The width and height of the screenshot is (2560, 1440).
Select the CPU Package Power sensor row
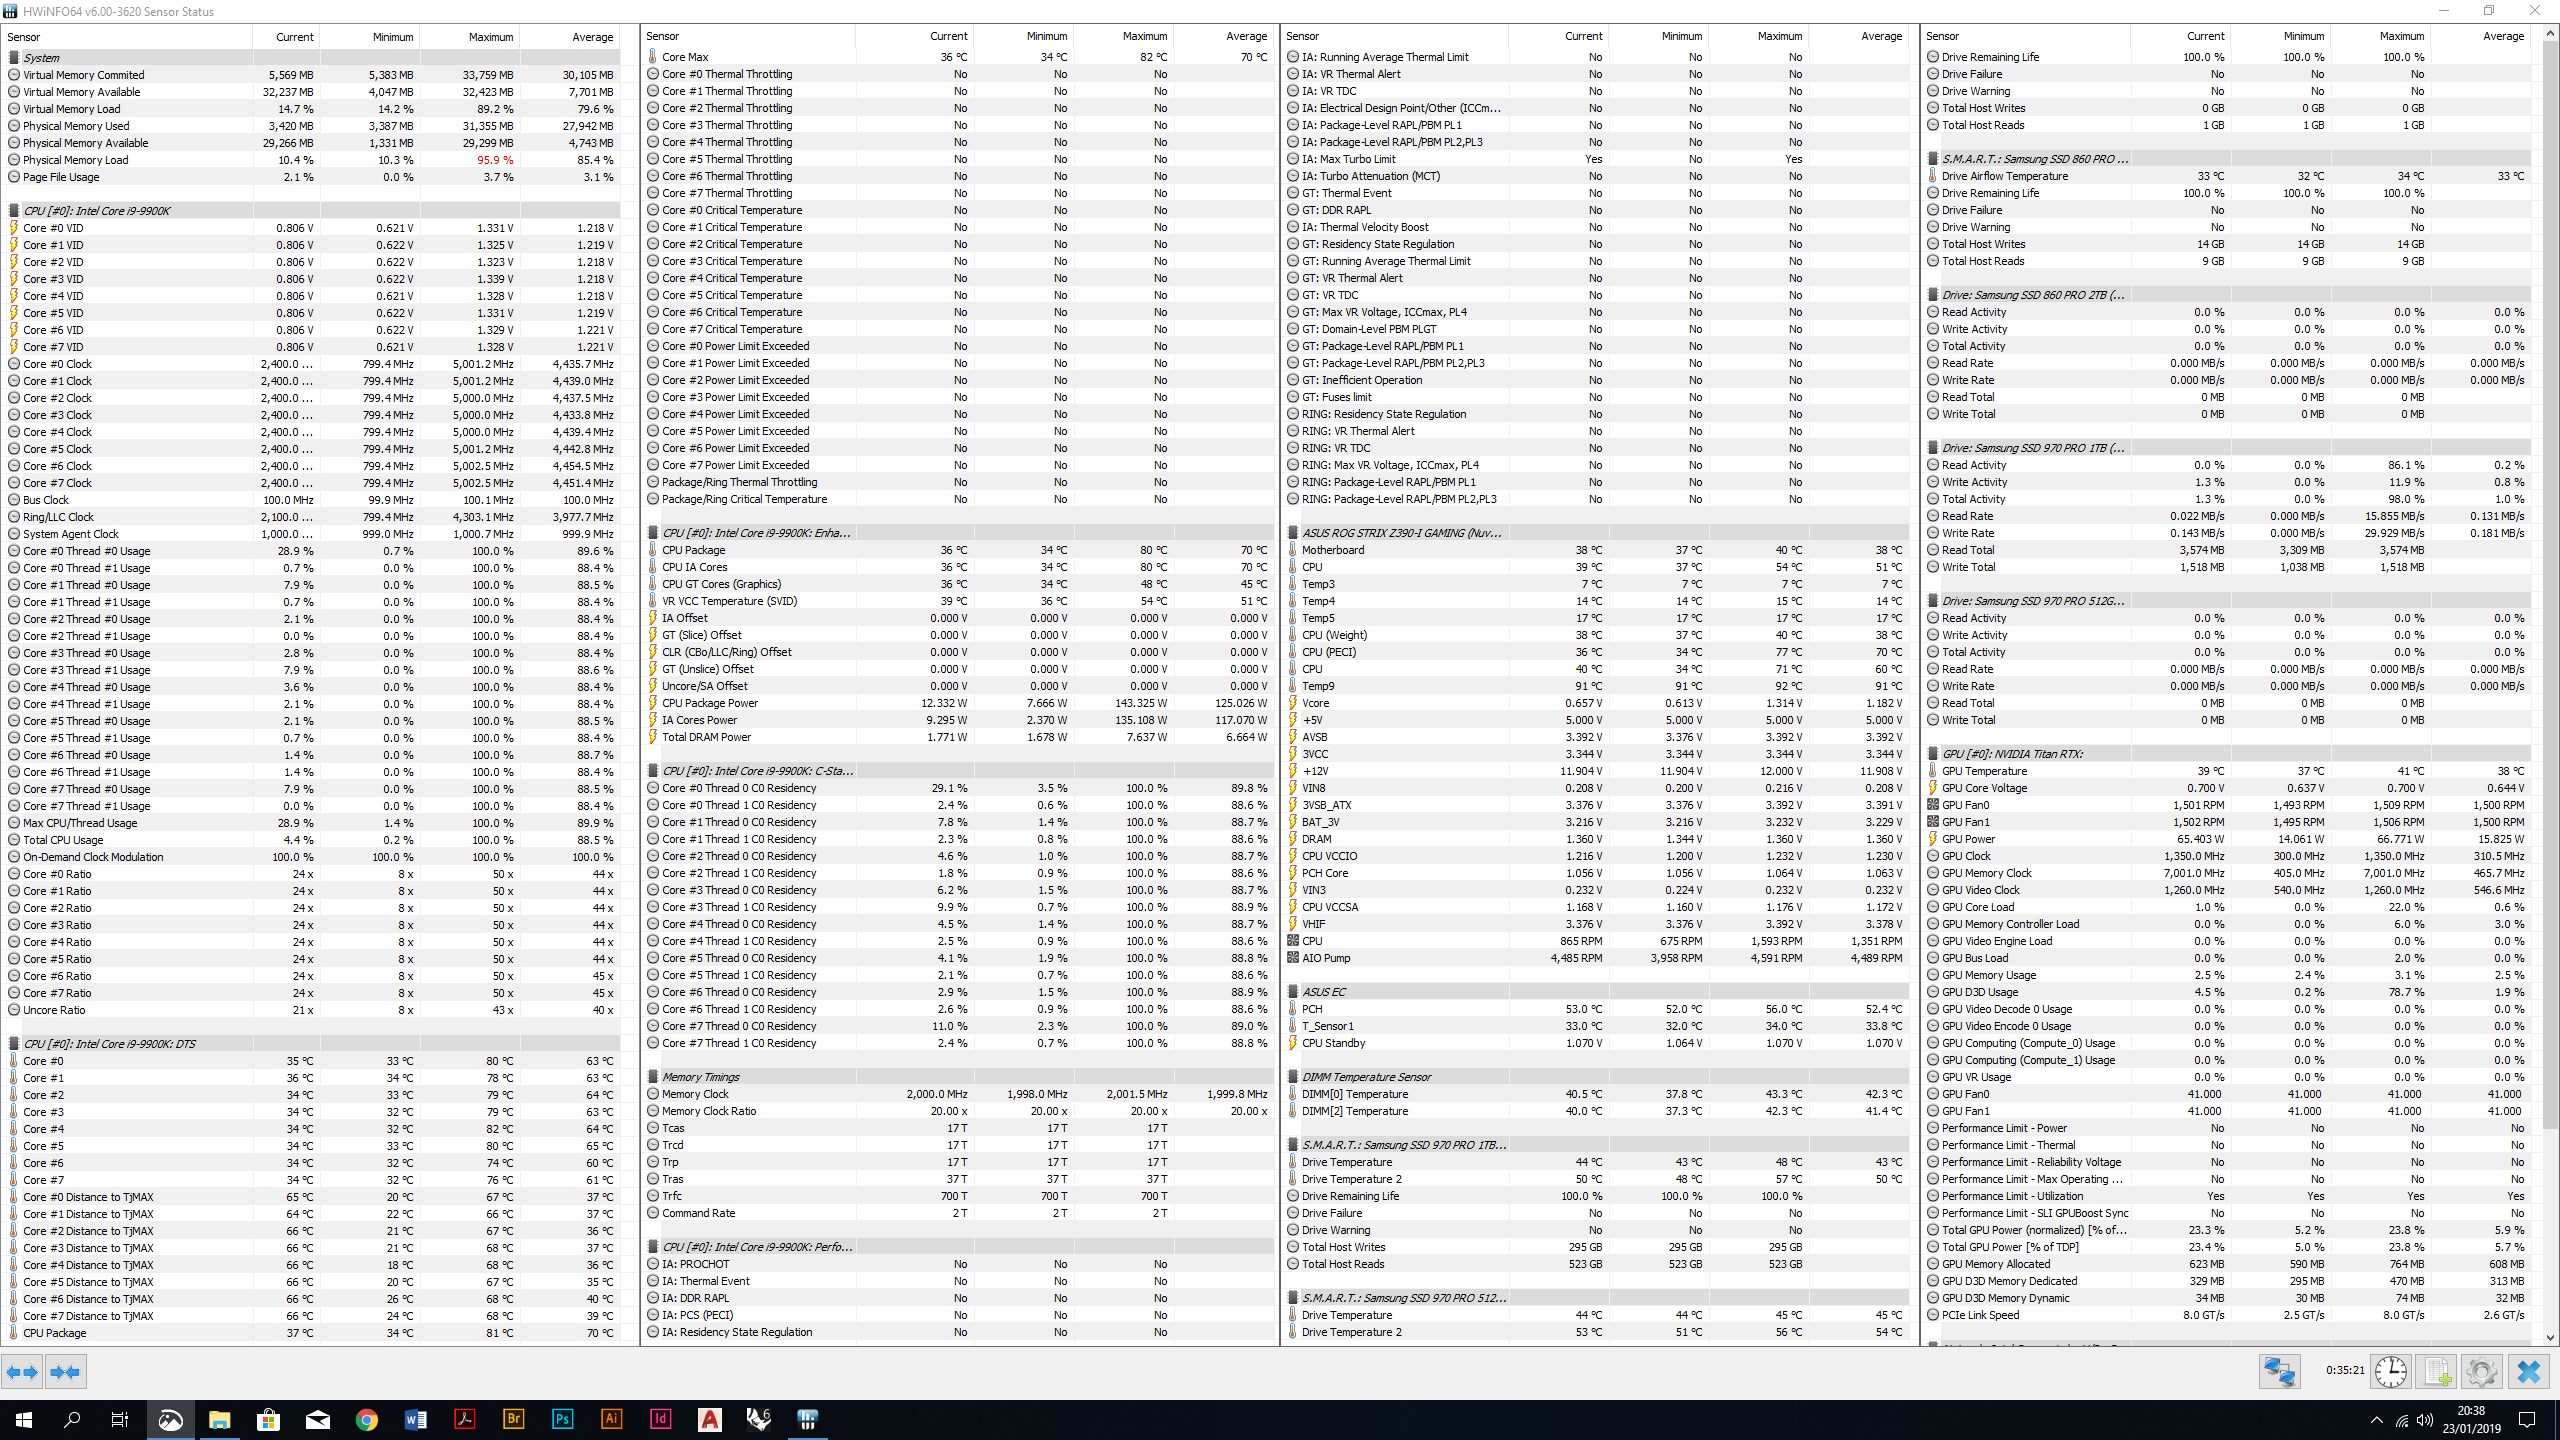click(x=710, y=703)
